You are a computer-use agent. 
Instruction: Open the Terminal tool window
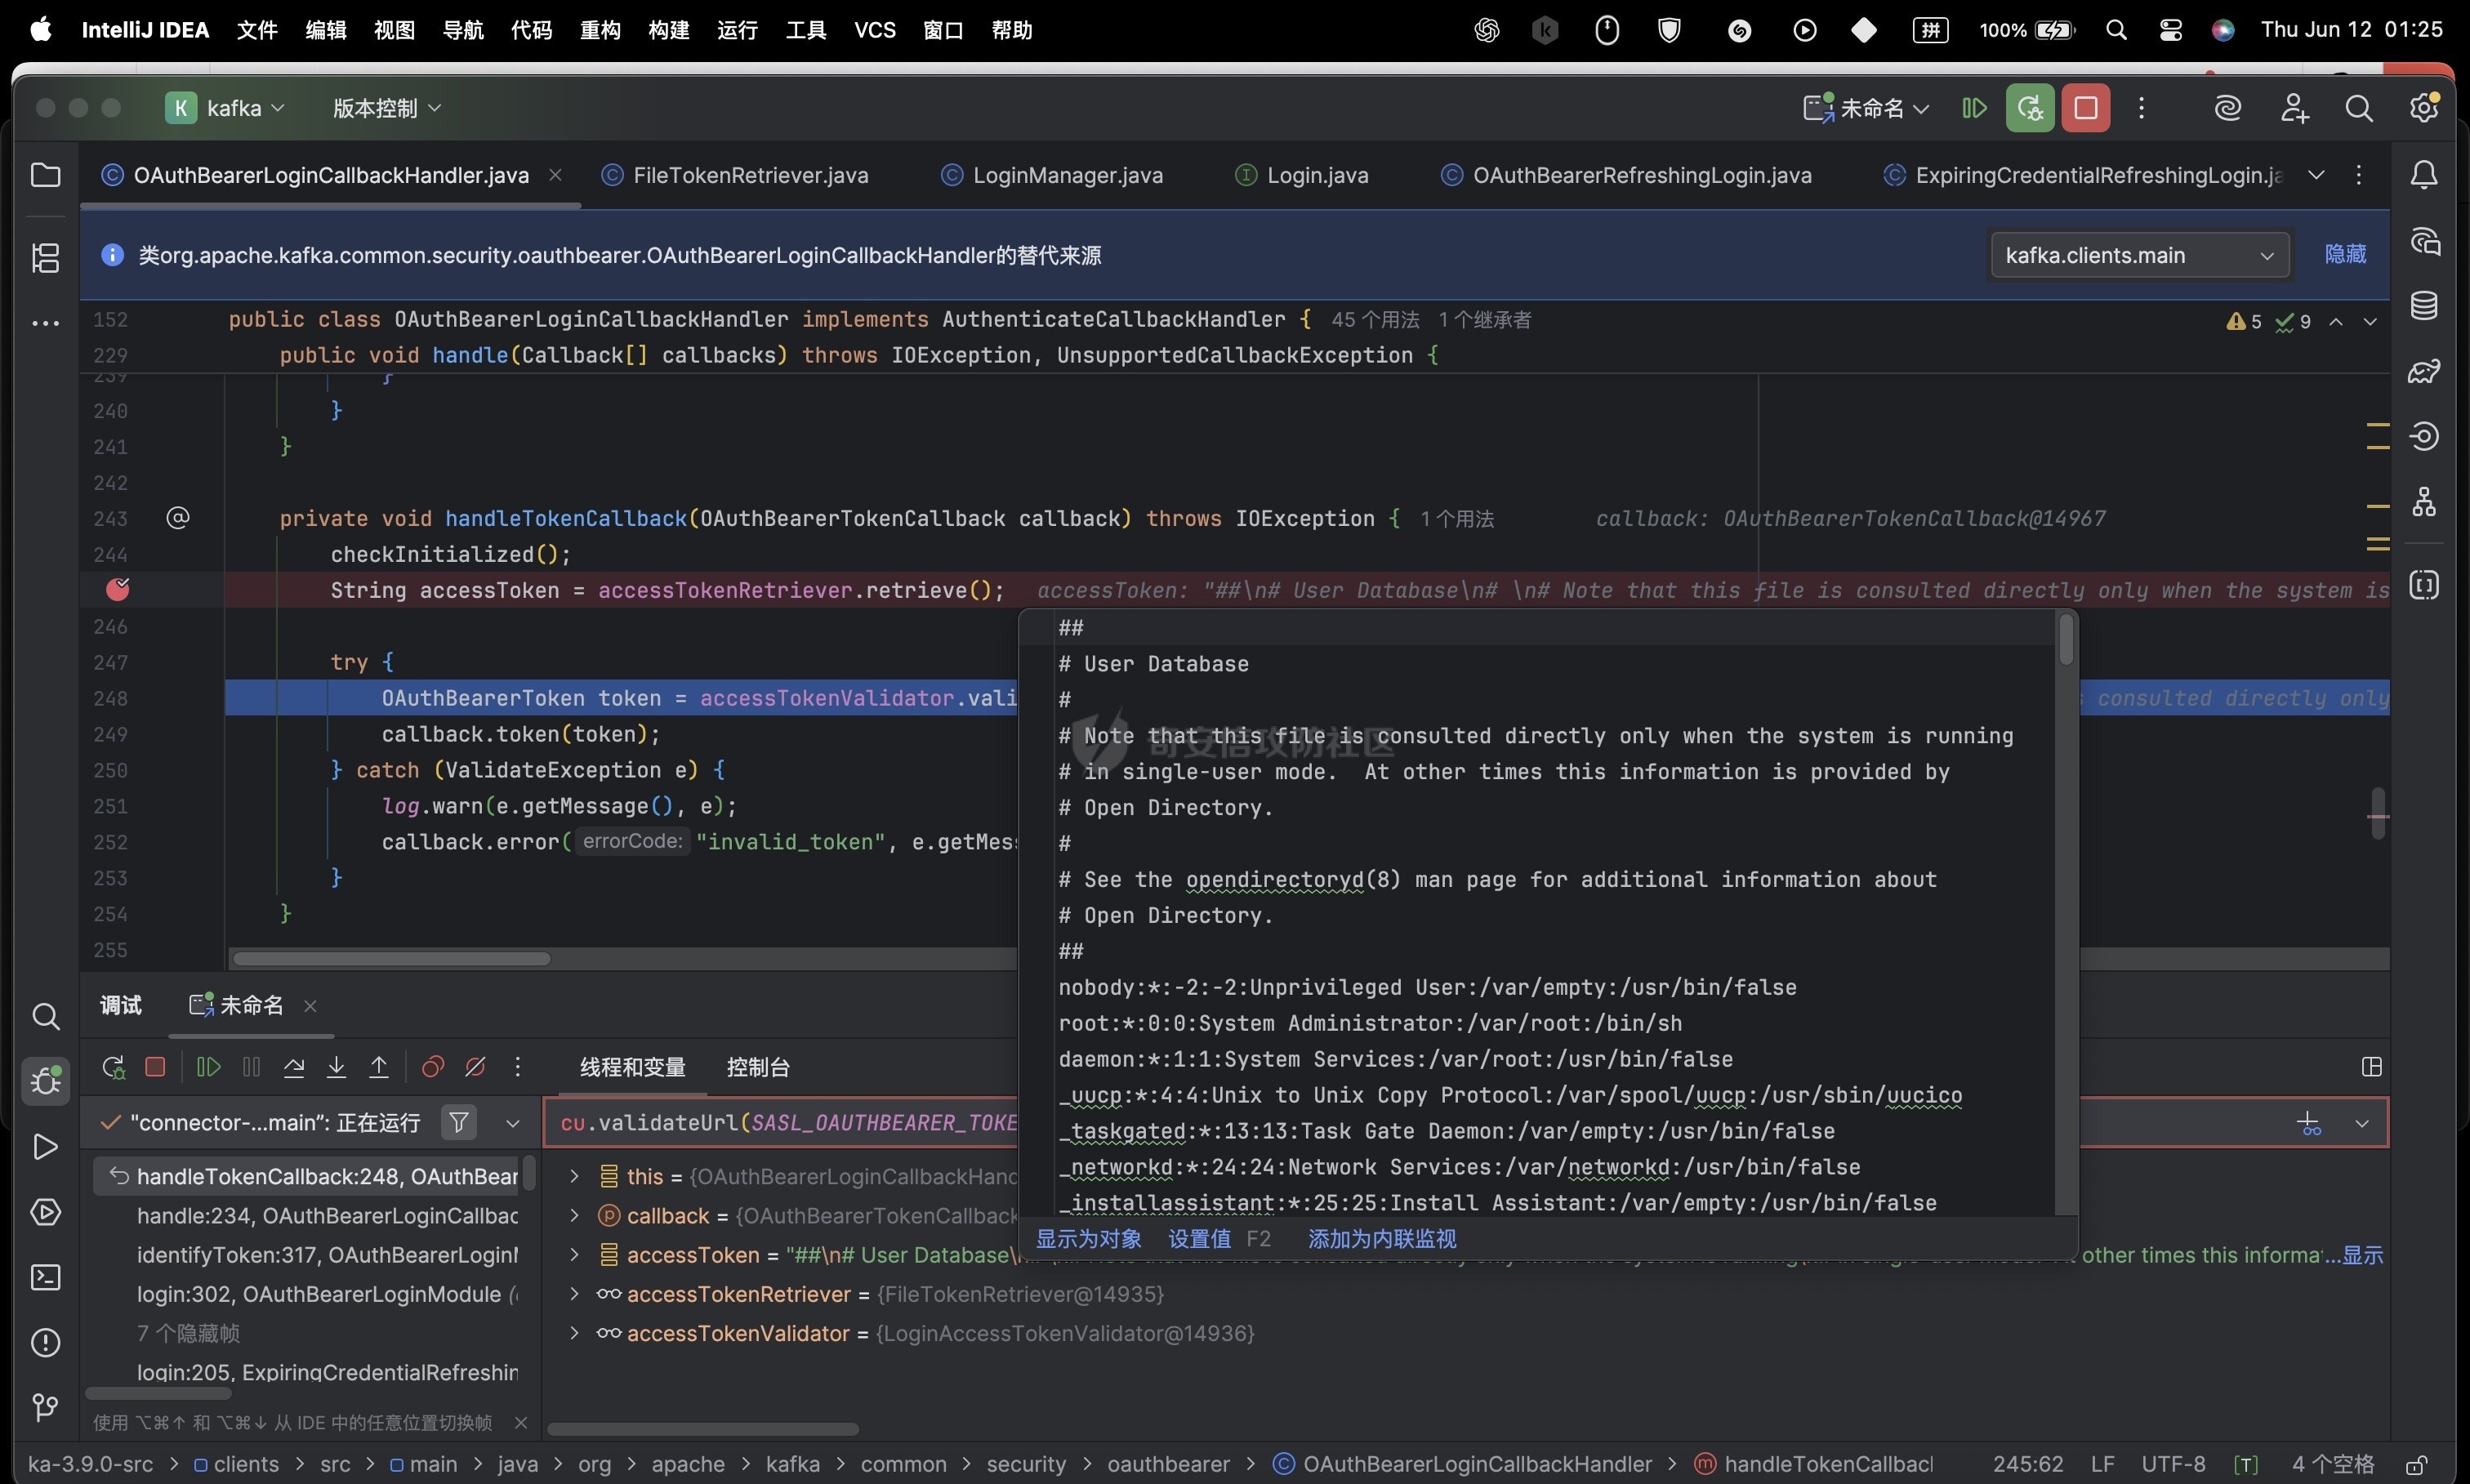pyautogui.click(x=45, y=1277)
